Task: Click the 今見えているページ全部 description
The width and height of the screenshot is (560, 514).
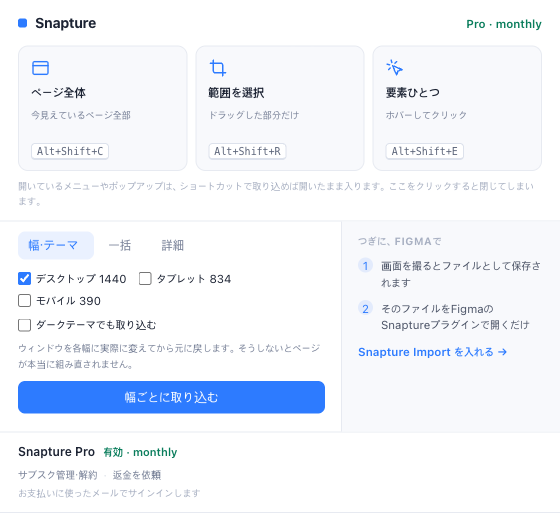Action: click(x=81, y=115)
